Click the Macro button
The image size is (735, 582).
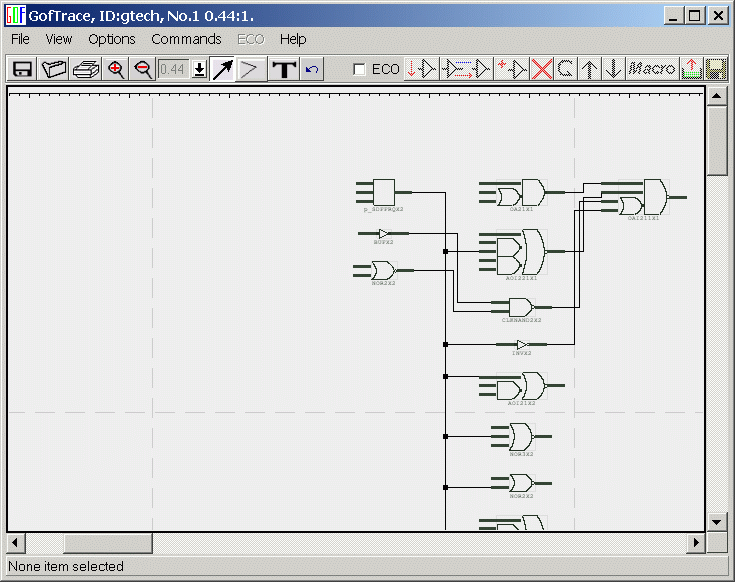(651, 69)
